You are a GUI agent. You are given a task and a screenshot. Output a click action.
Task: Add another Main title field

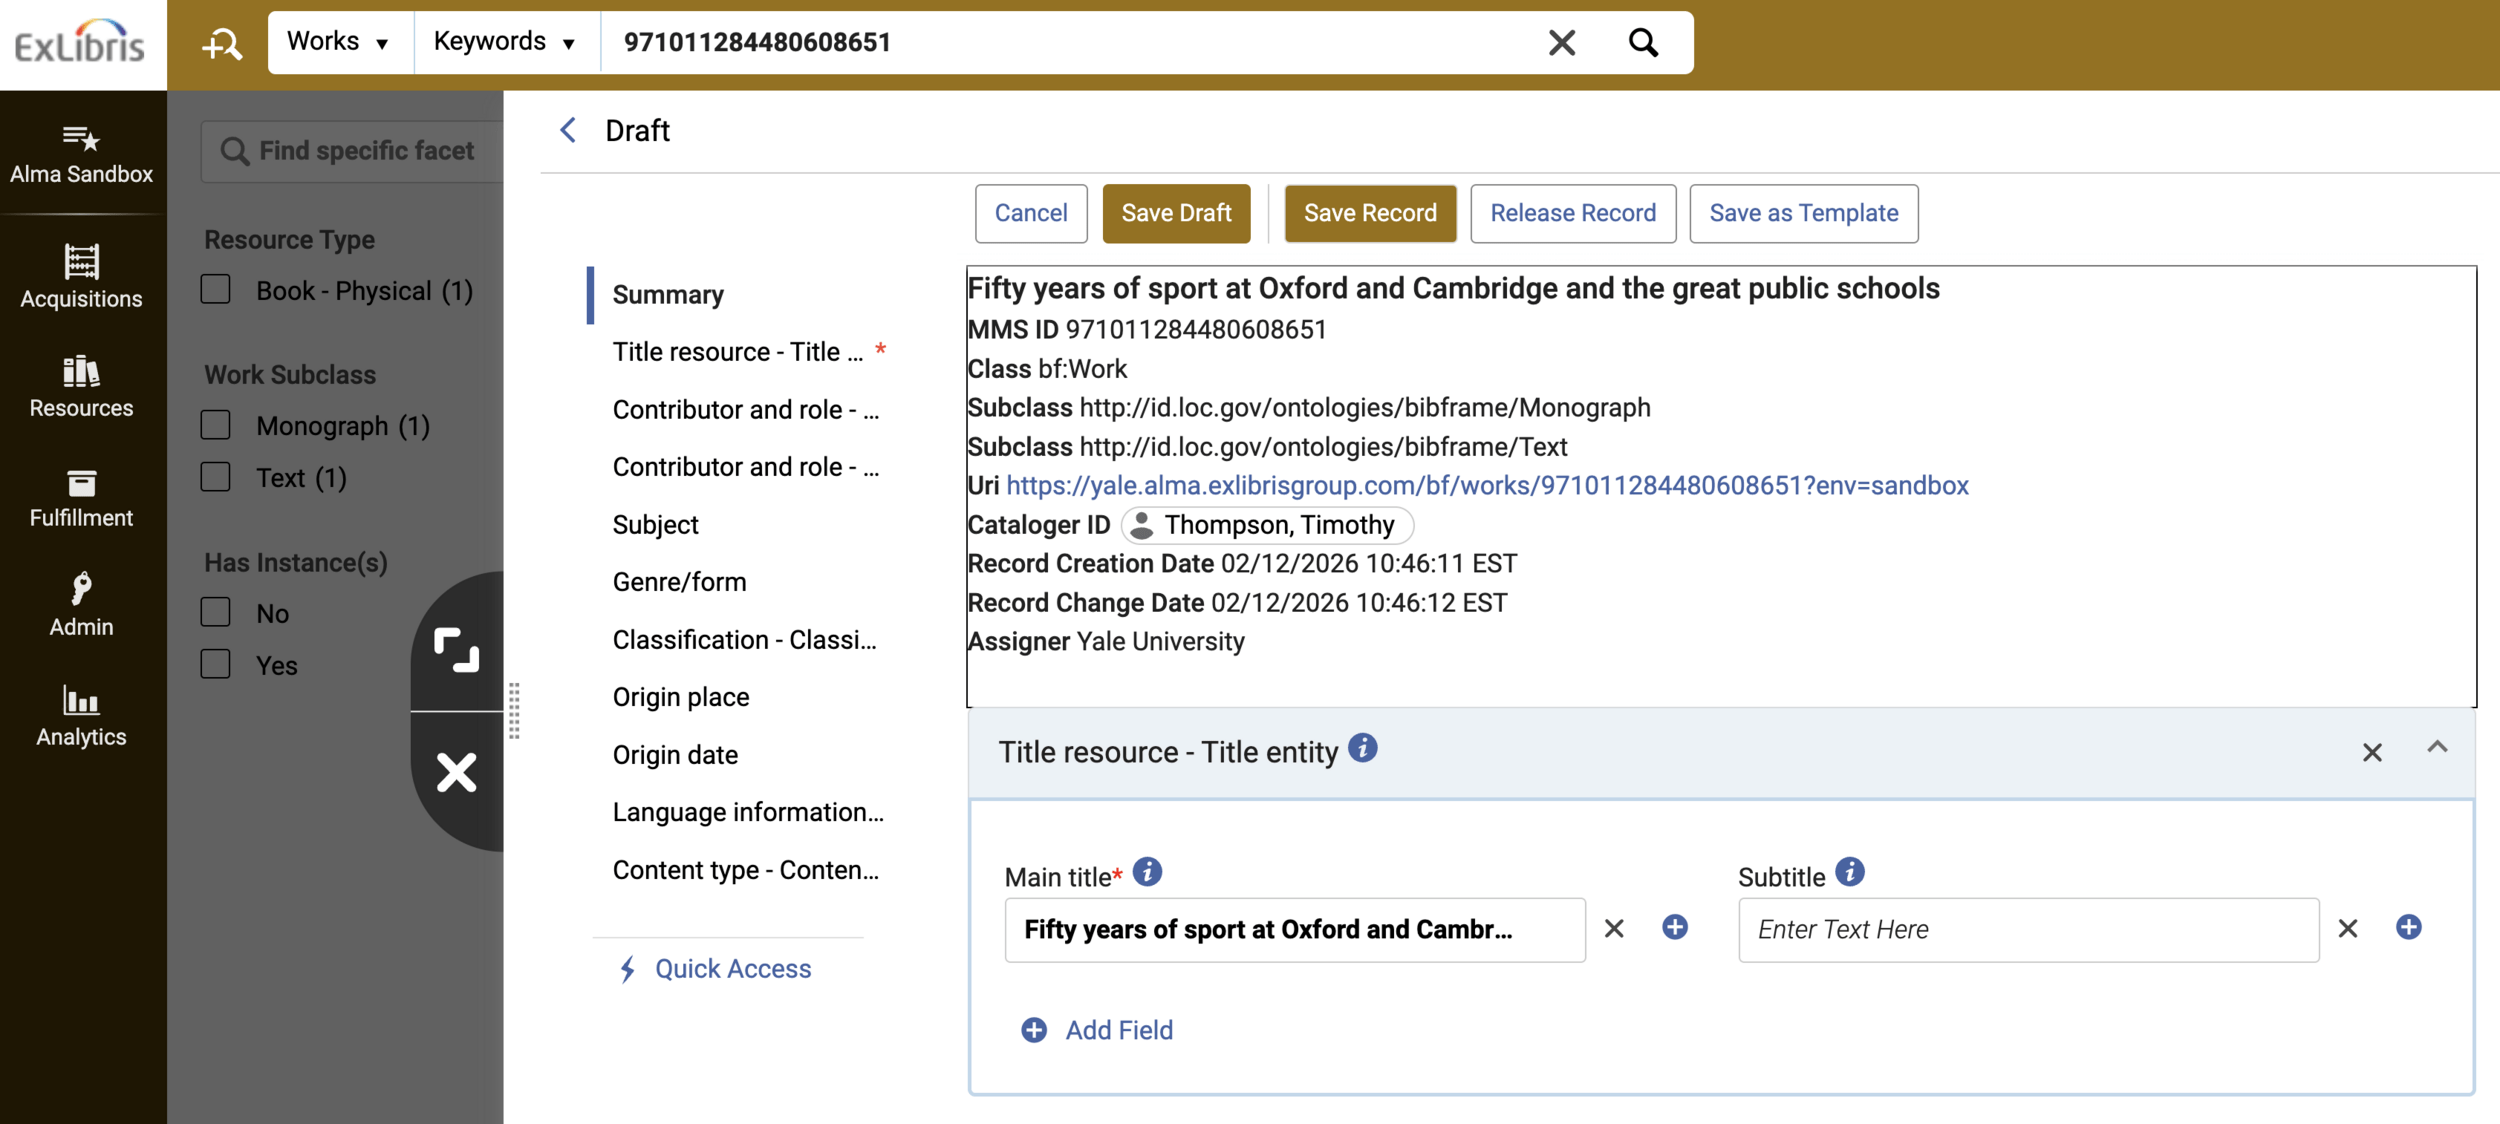pos(1675,927)
